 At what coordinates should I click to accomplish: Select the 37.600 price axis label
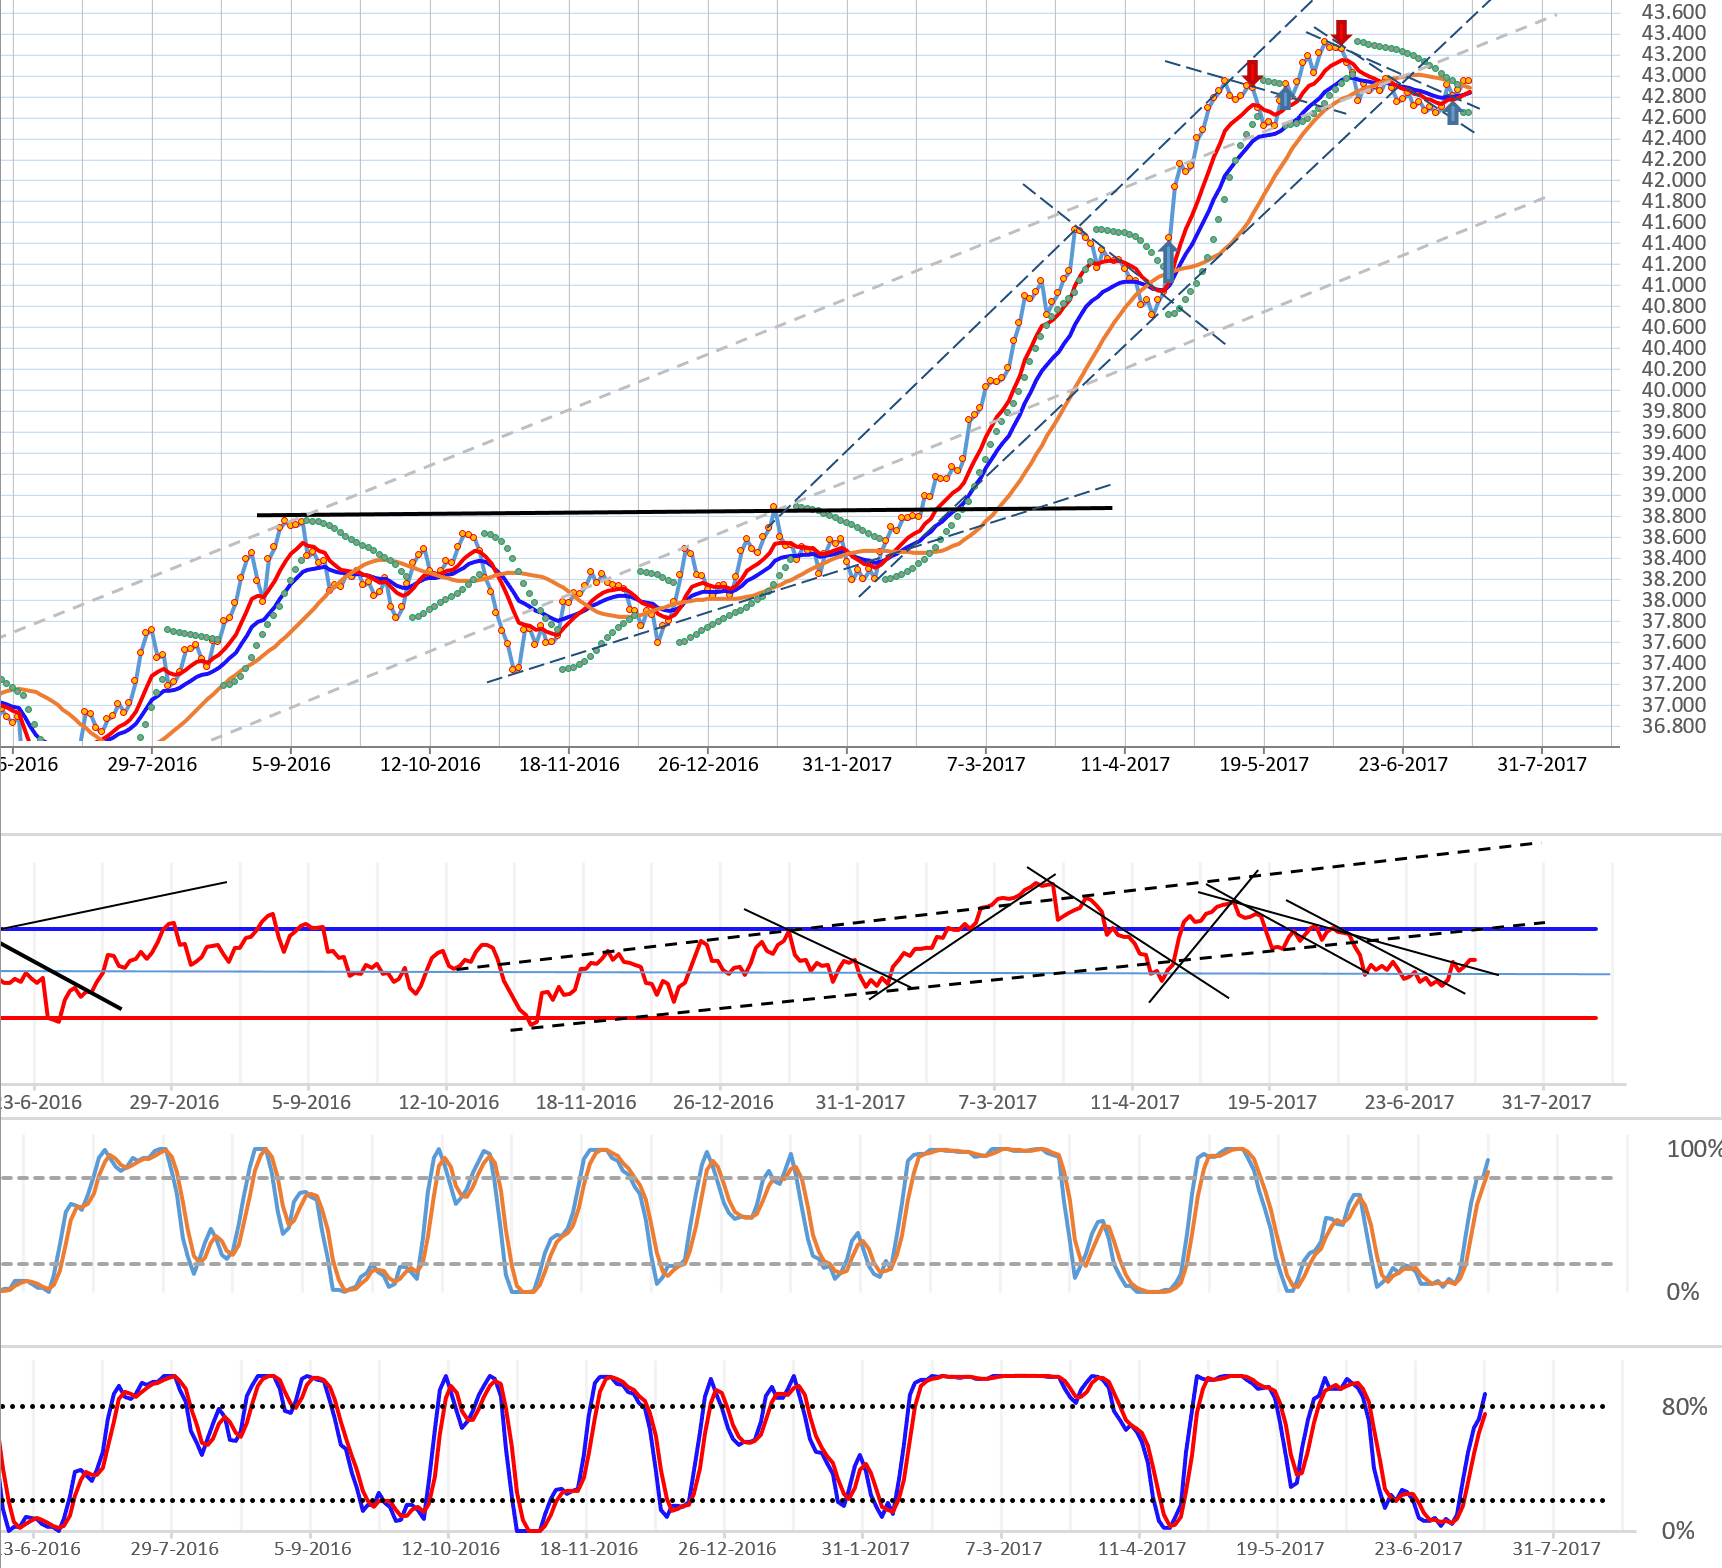click(1674, 642)
